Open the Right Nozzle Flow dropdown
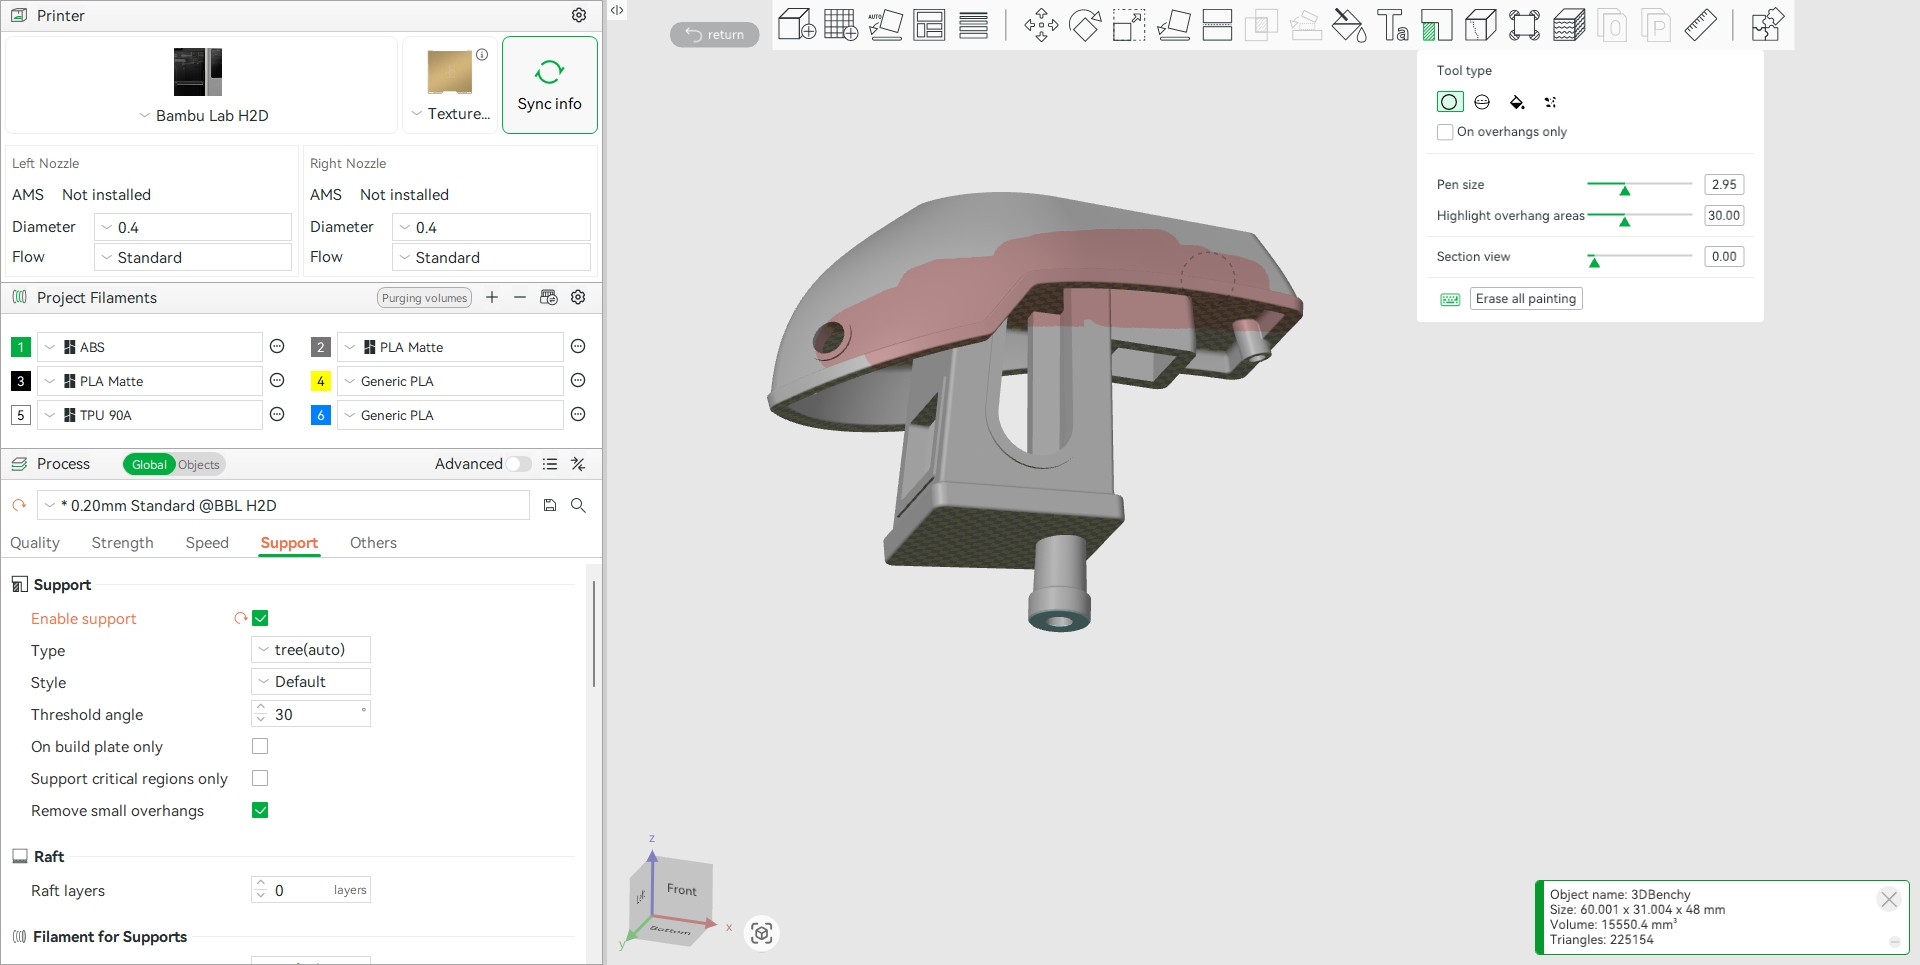The height and width of the screenshot is (965, 1920). 491,257
